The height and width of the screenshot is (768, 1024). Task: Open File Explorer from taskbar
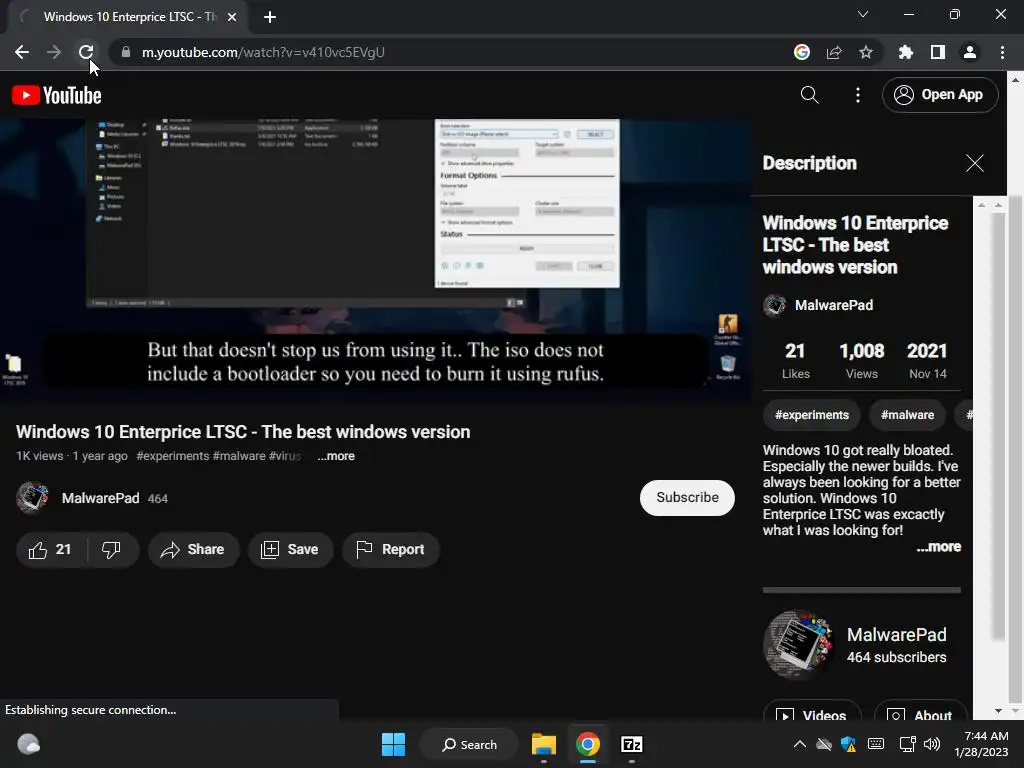(x=543, y=744)
